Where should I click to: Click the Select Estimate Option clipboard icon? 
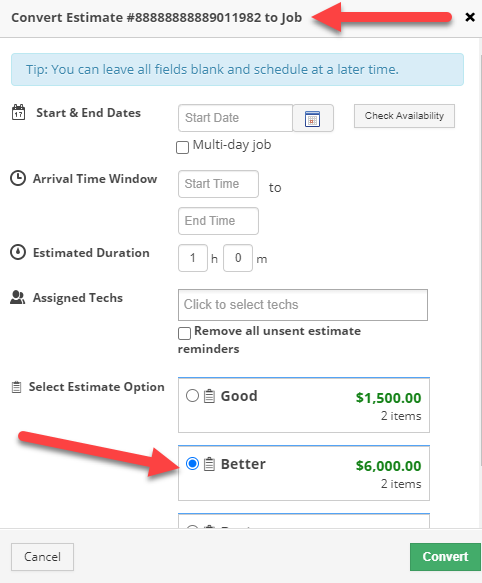16,387
